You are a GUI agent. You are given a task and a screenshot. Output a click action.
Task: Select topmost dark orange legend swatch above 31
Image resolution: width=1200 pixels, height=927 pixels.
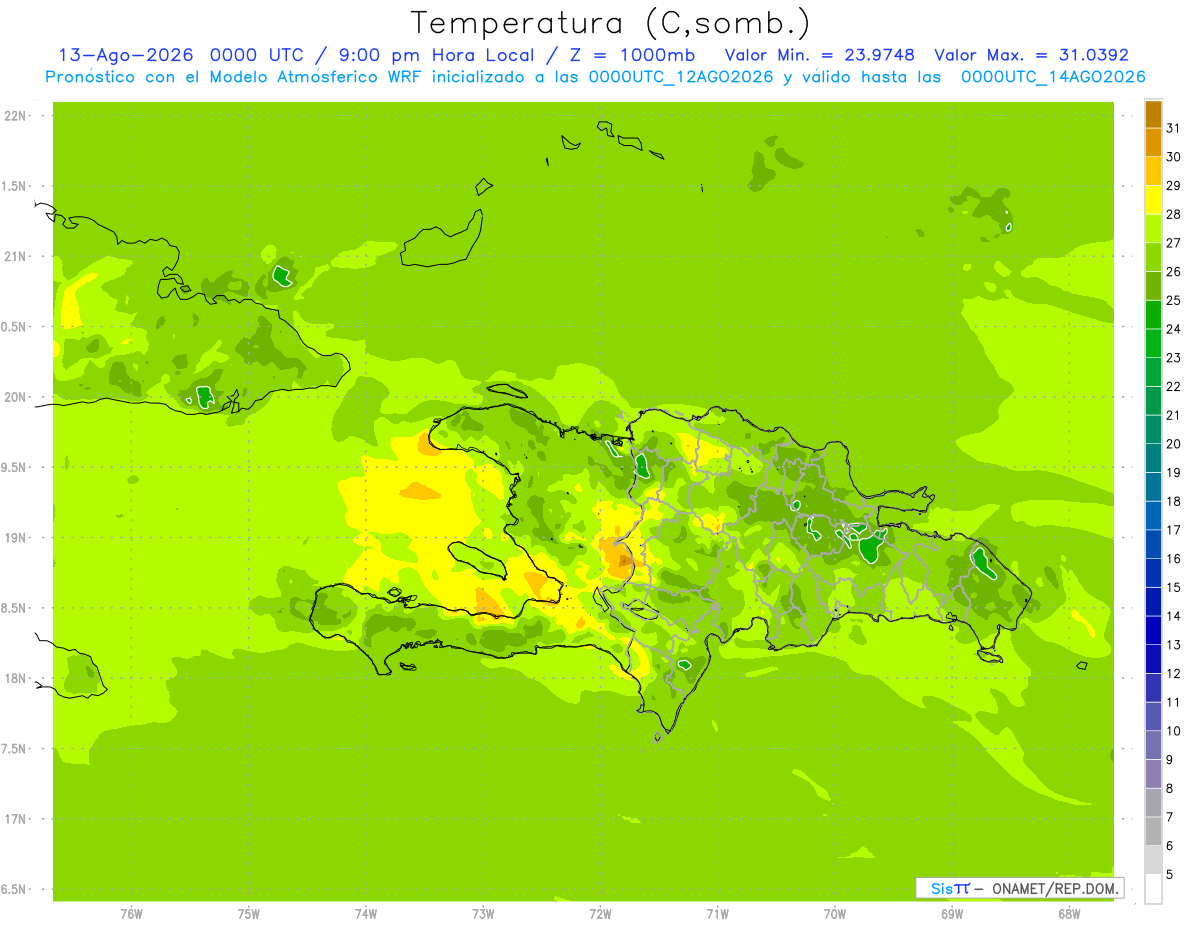1153,114
